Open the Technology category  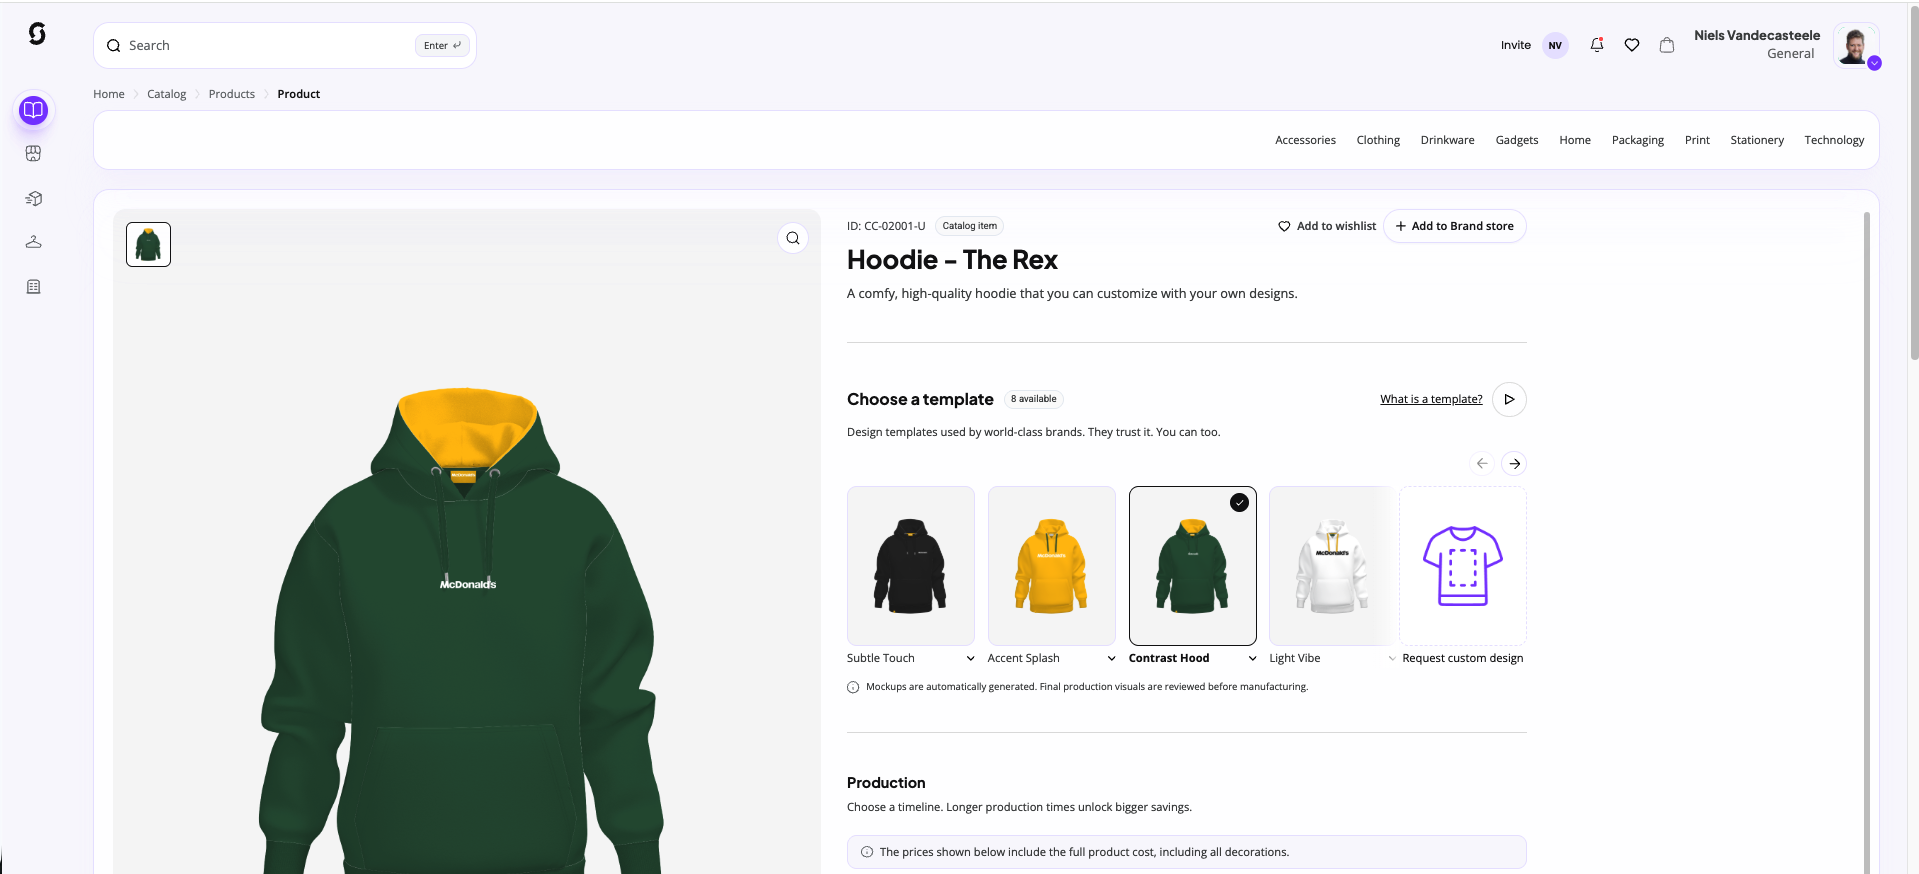coord(1834,140)
